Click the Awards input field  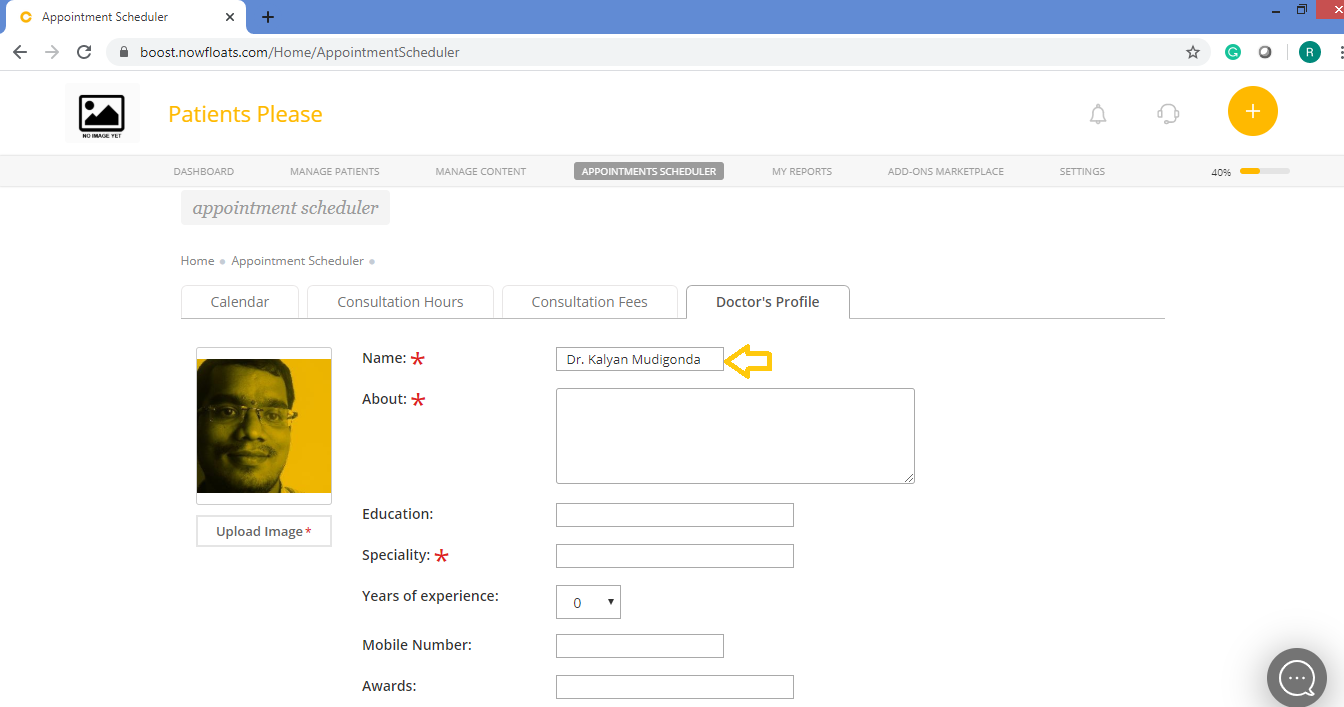click(675, 687)
